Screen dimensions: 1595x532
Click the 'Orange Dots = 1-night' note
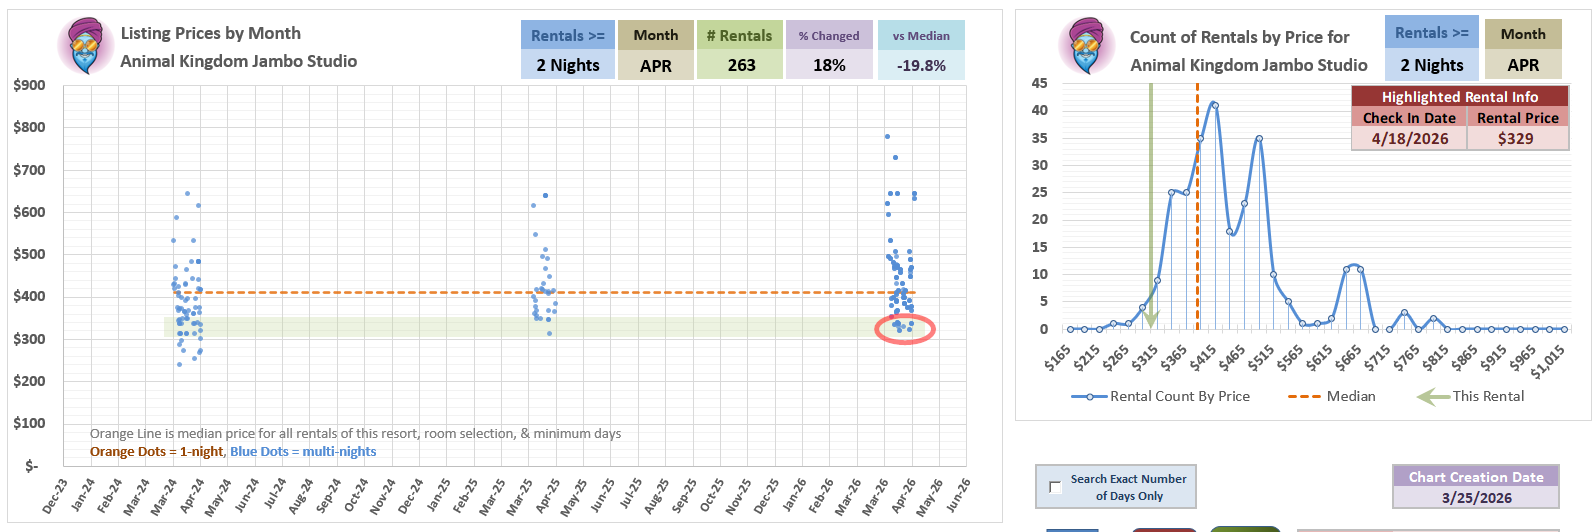(x=157, y=452)
